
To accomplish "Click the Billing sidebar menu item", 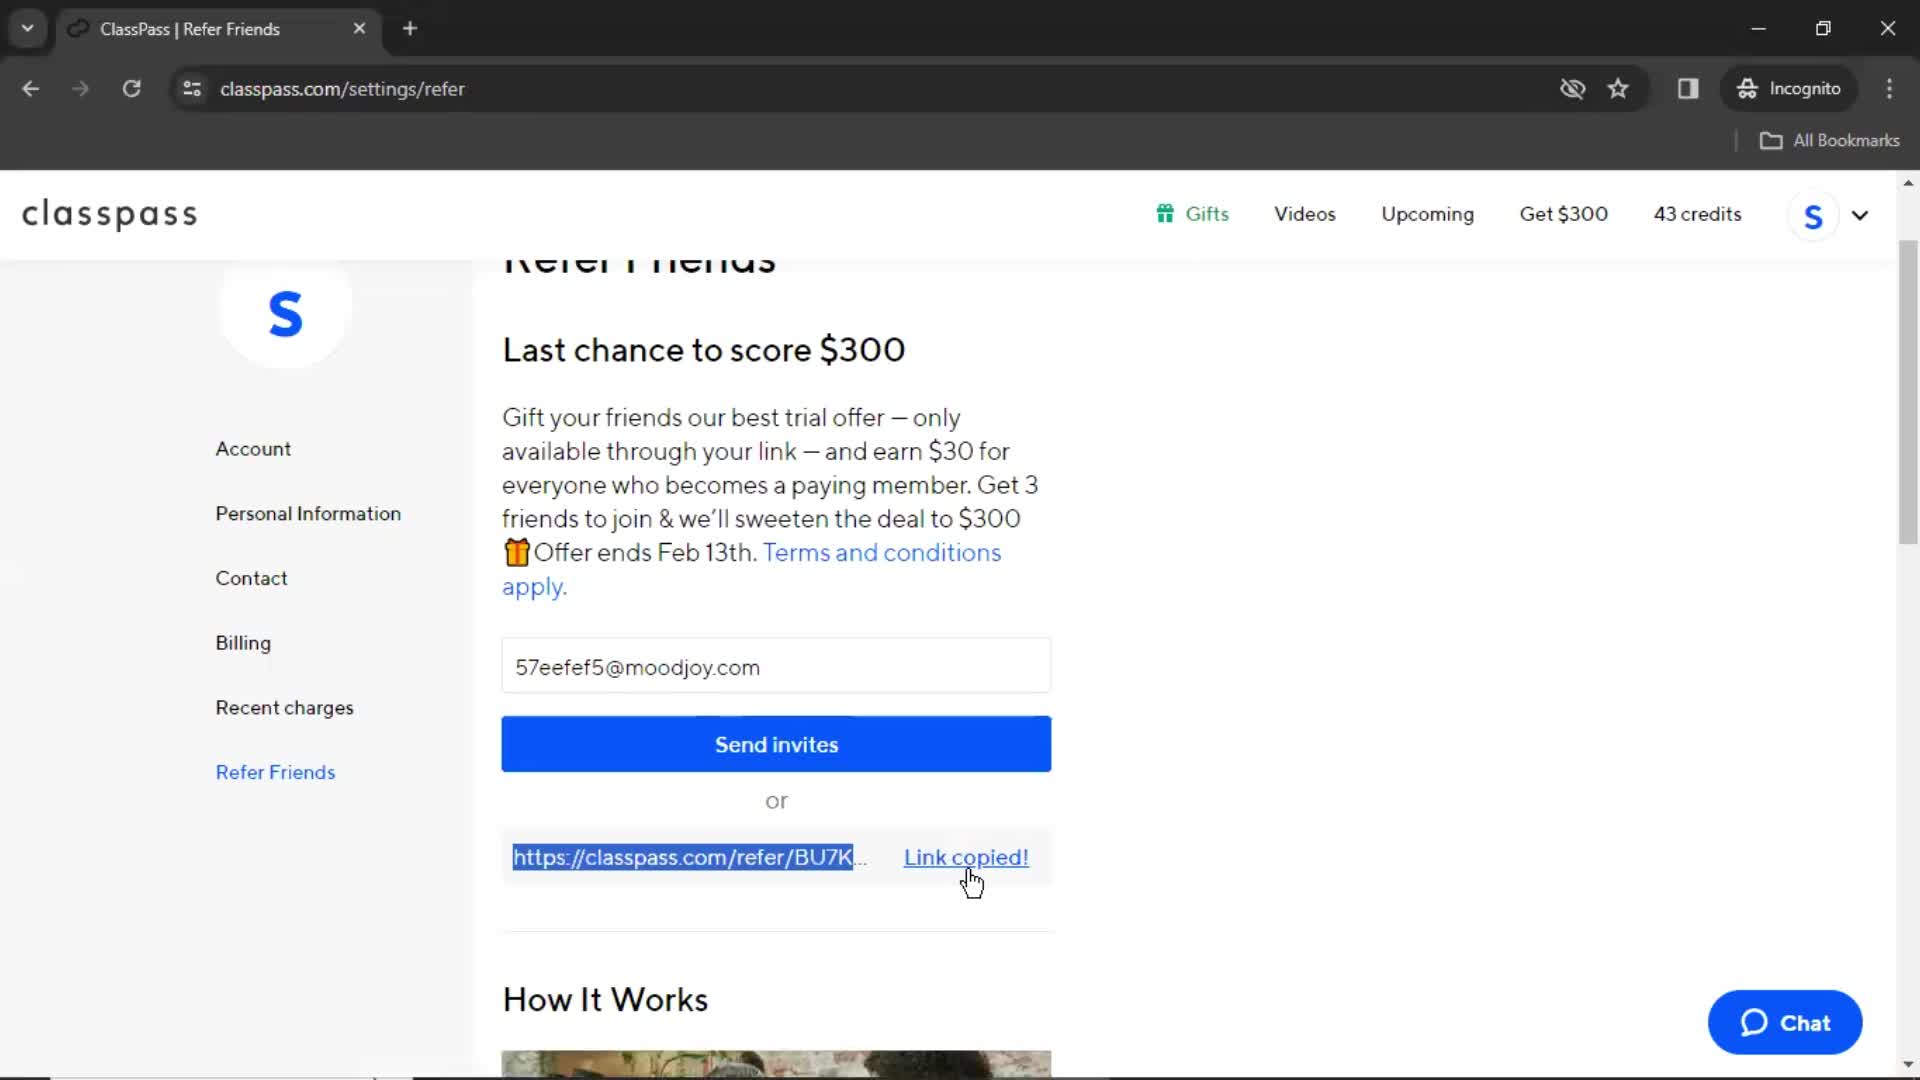I will click(x=244, y=644).
